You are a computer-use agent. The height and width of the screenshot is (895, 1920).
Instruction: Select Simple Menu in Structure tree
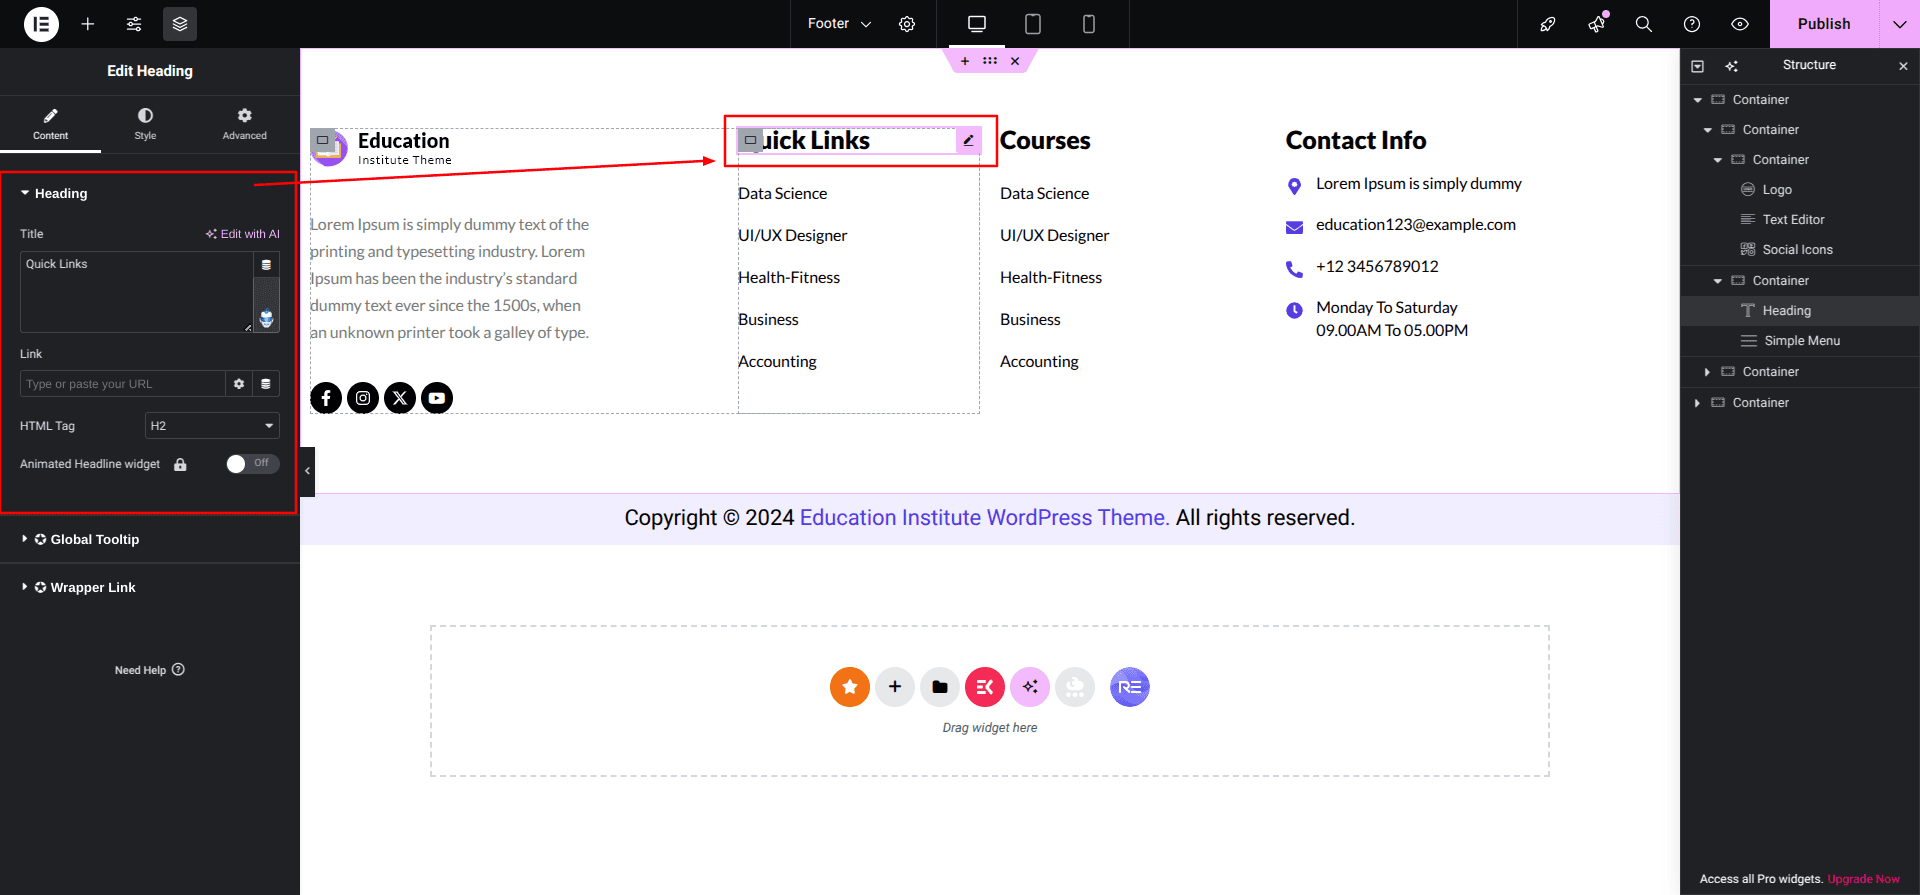click(1801, 341)
